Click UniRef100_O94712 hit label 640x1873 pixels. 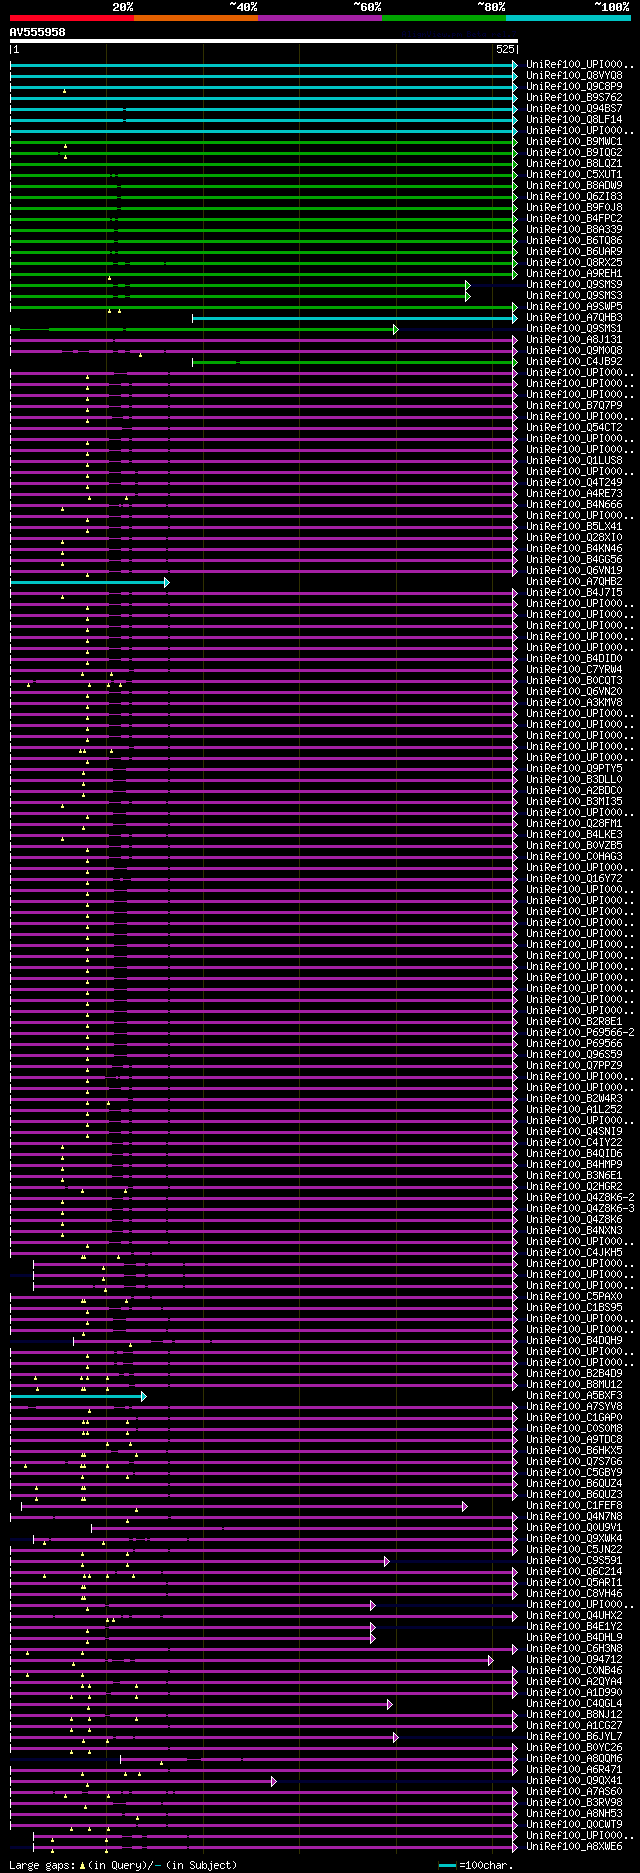click(574, 1659)
